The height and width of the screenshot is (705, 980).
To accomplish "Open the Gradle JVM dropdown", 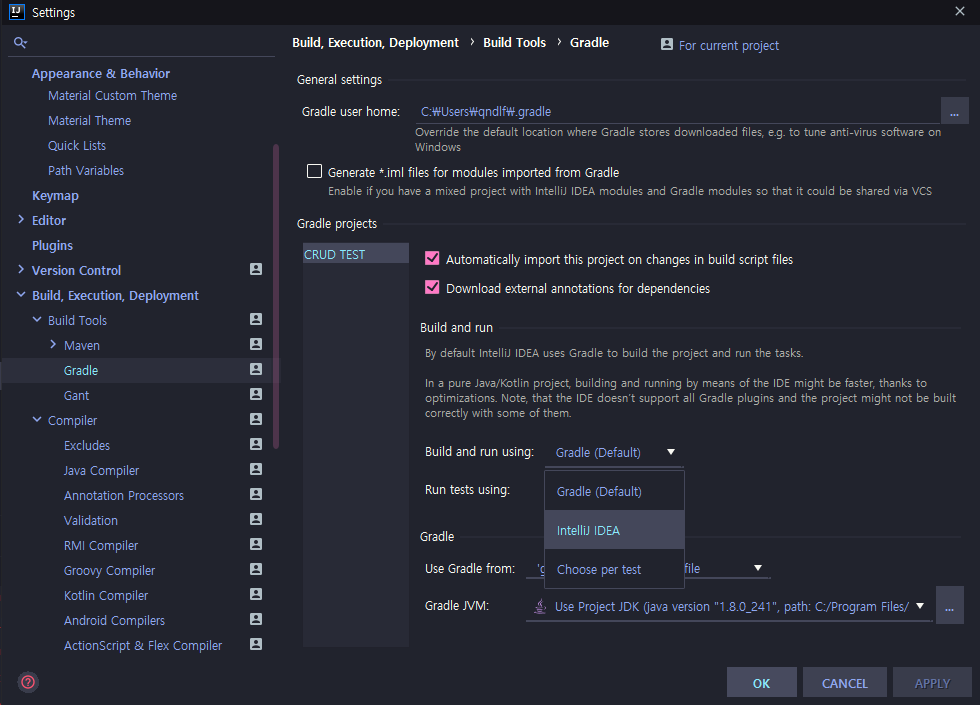I will (920, 606).
